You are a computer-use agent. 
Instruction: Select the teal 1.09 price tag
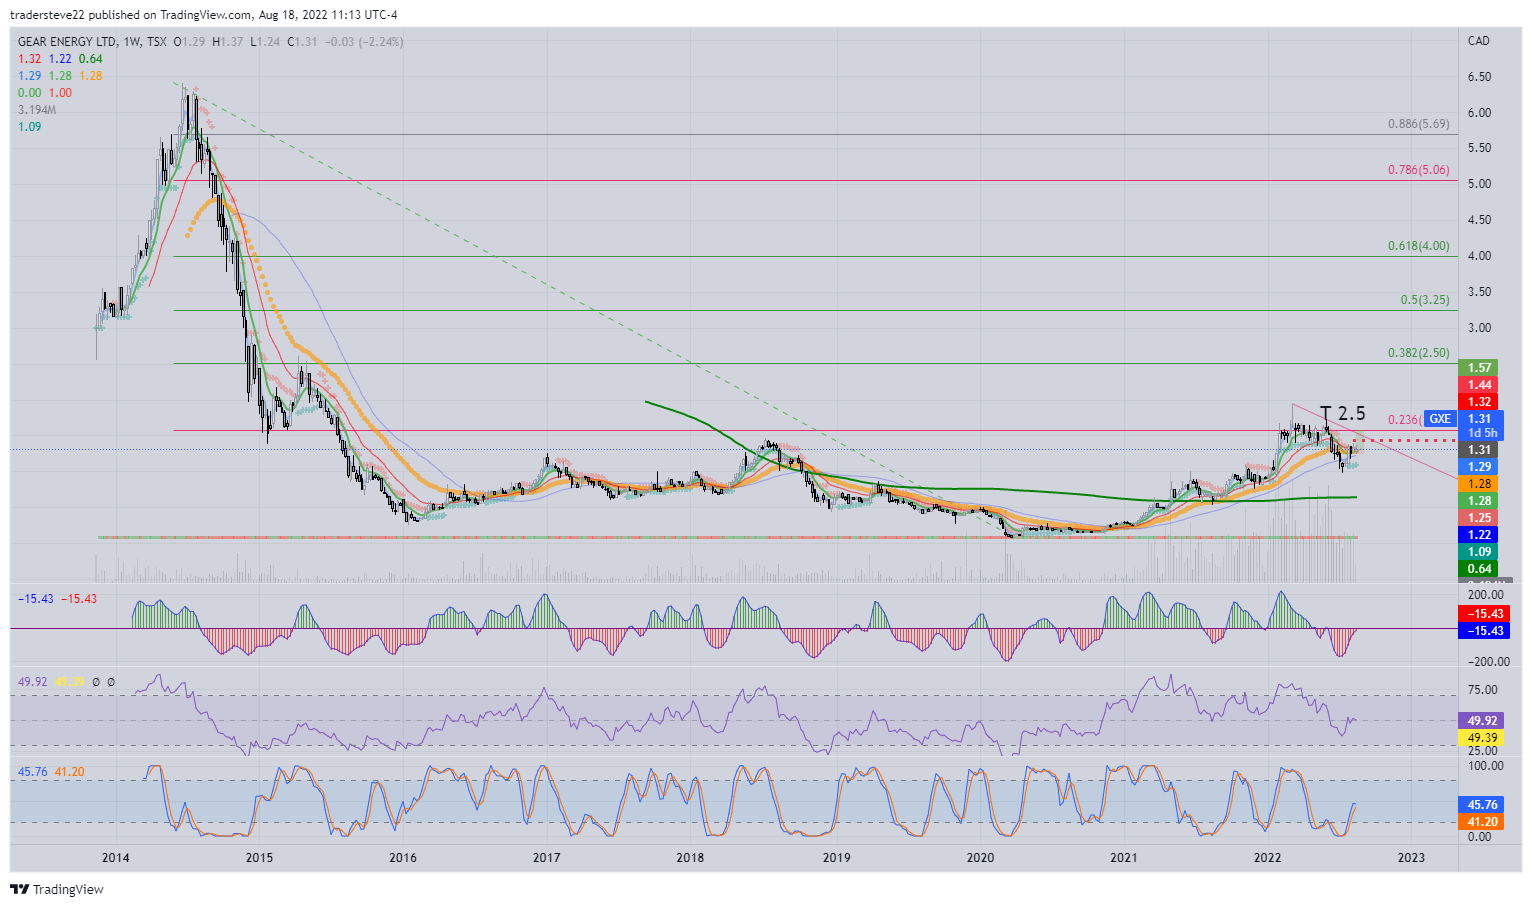[1479, 552]
